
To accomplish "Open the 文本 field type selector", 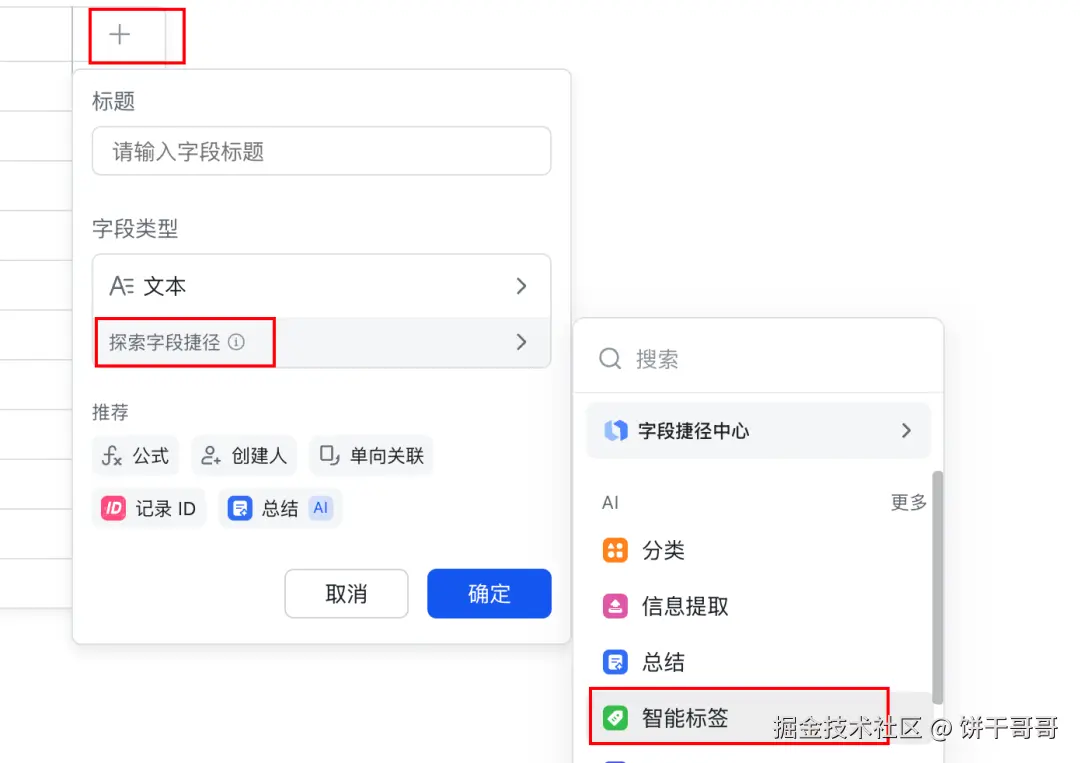I will (x=321, y=287).
